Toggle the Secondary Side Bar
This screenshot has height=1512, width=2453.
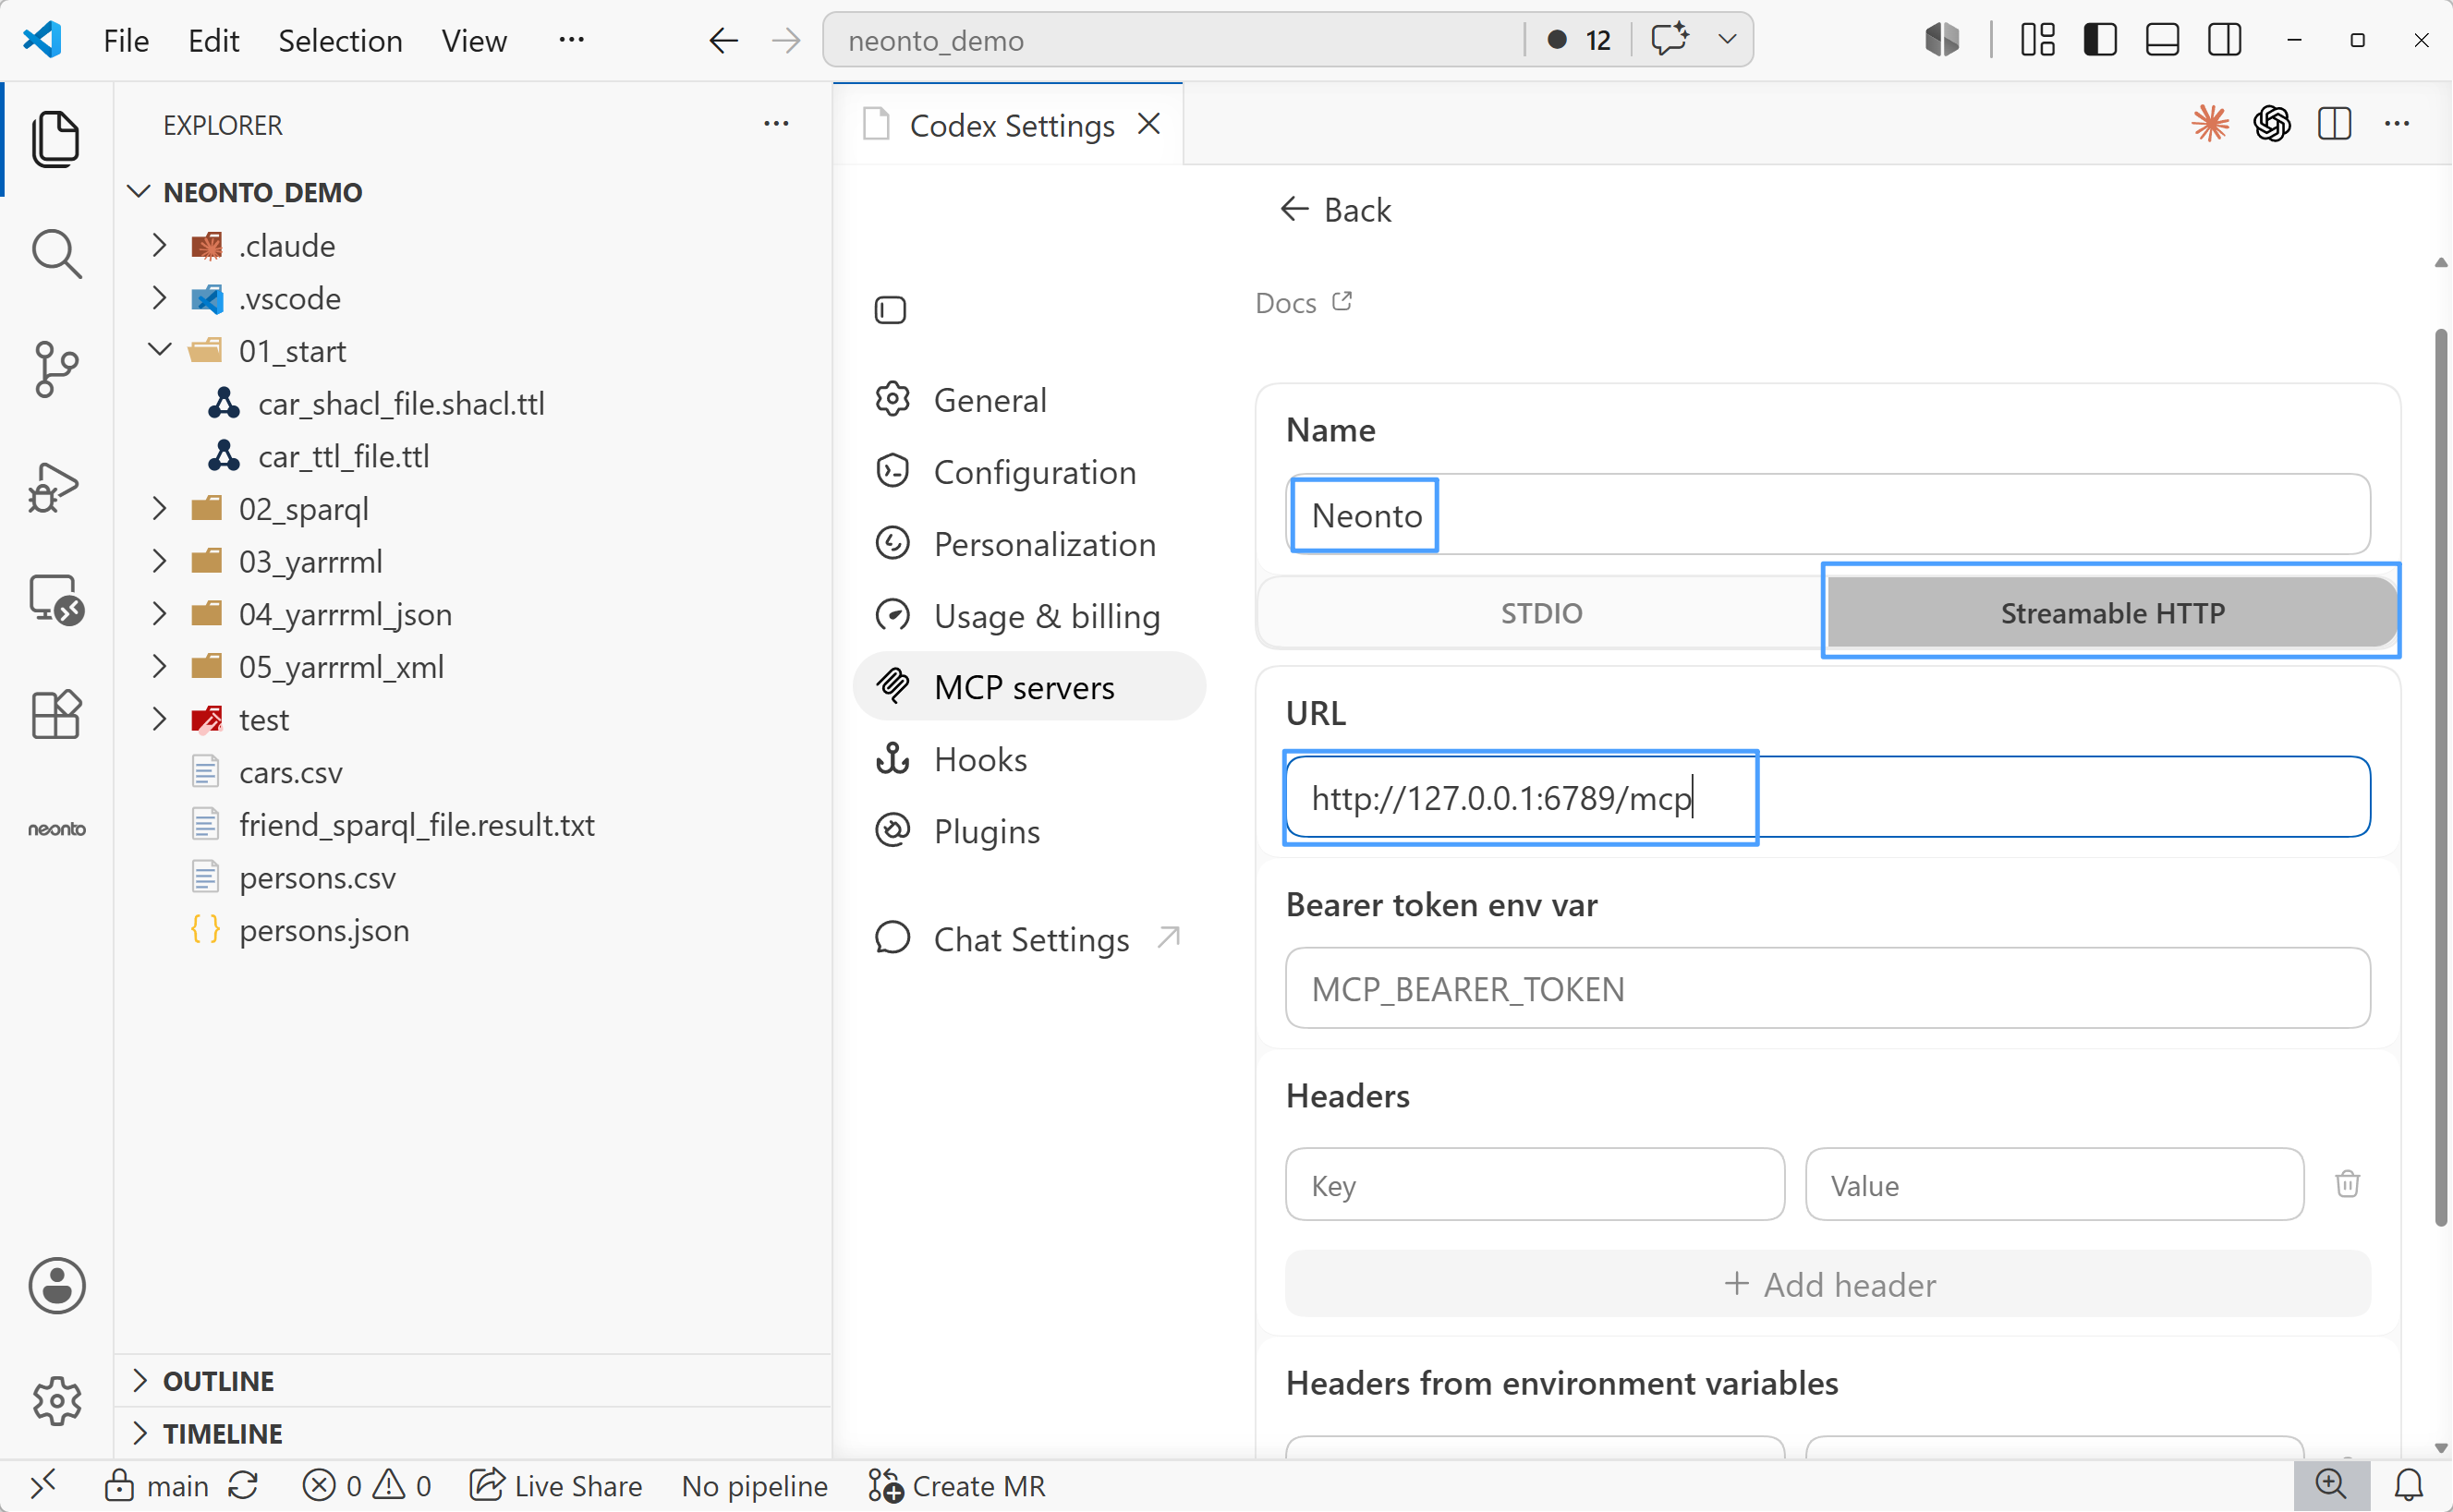click(x=2224, y=40)
